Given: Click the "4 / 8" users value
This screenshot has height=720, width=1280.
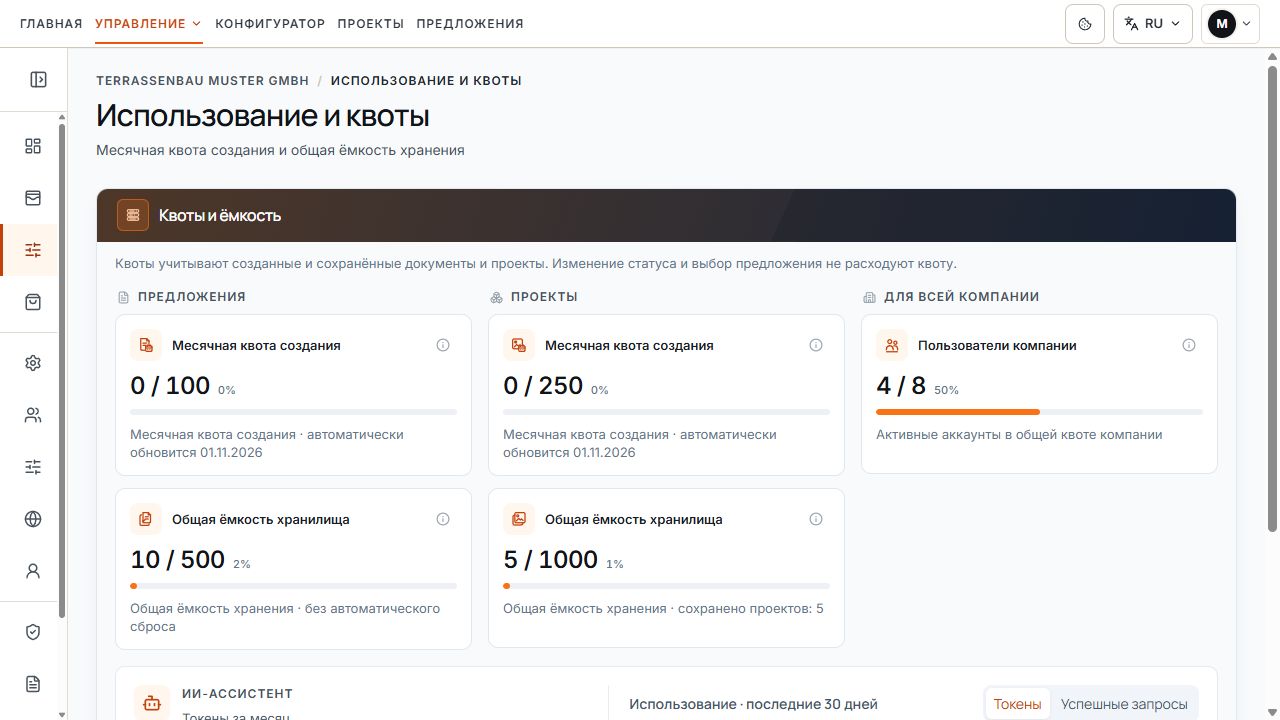Looking at the screenshot, I should pyautogui.click(x=901, y=385).
